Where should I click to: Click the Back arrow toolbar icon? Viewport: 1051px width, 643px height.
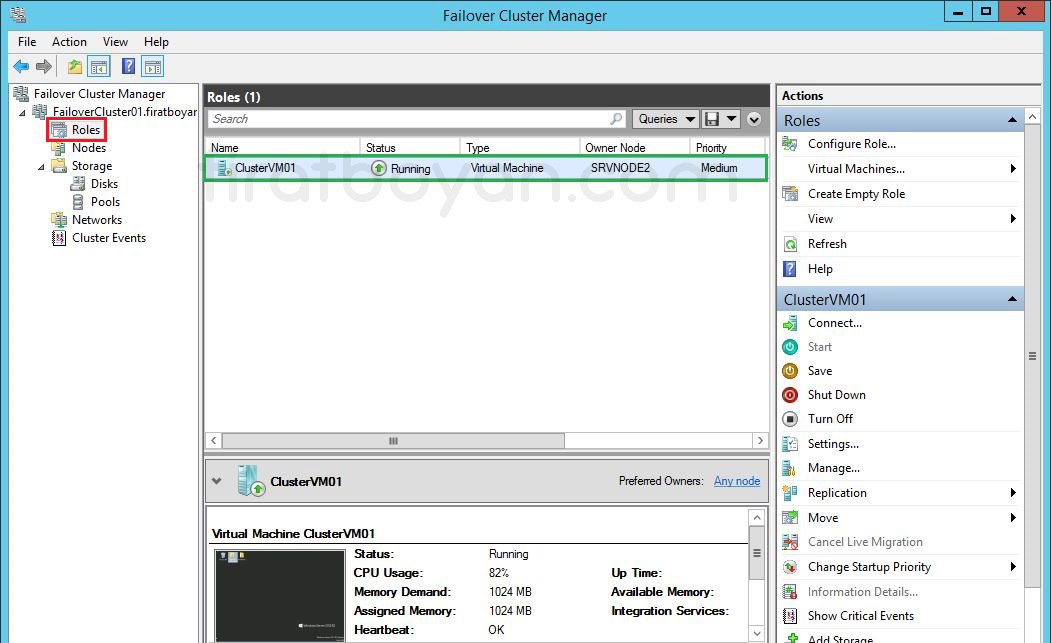[x=21, y=66]
